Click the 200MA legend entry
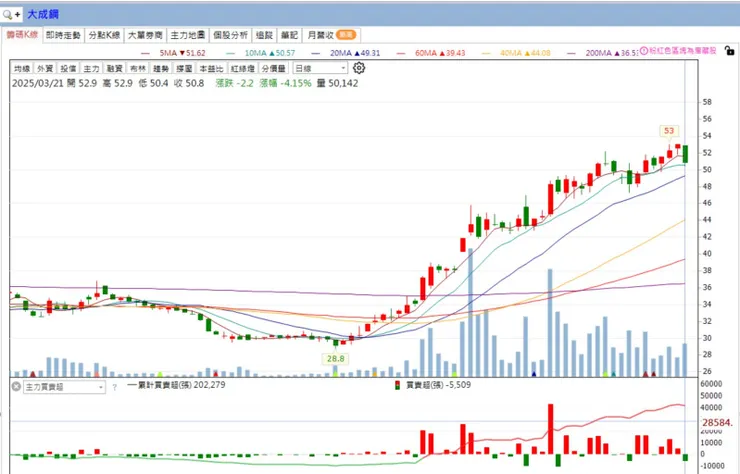The width and height of the screenshot is (740, 474). [x=603, y=53]
